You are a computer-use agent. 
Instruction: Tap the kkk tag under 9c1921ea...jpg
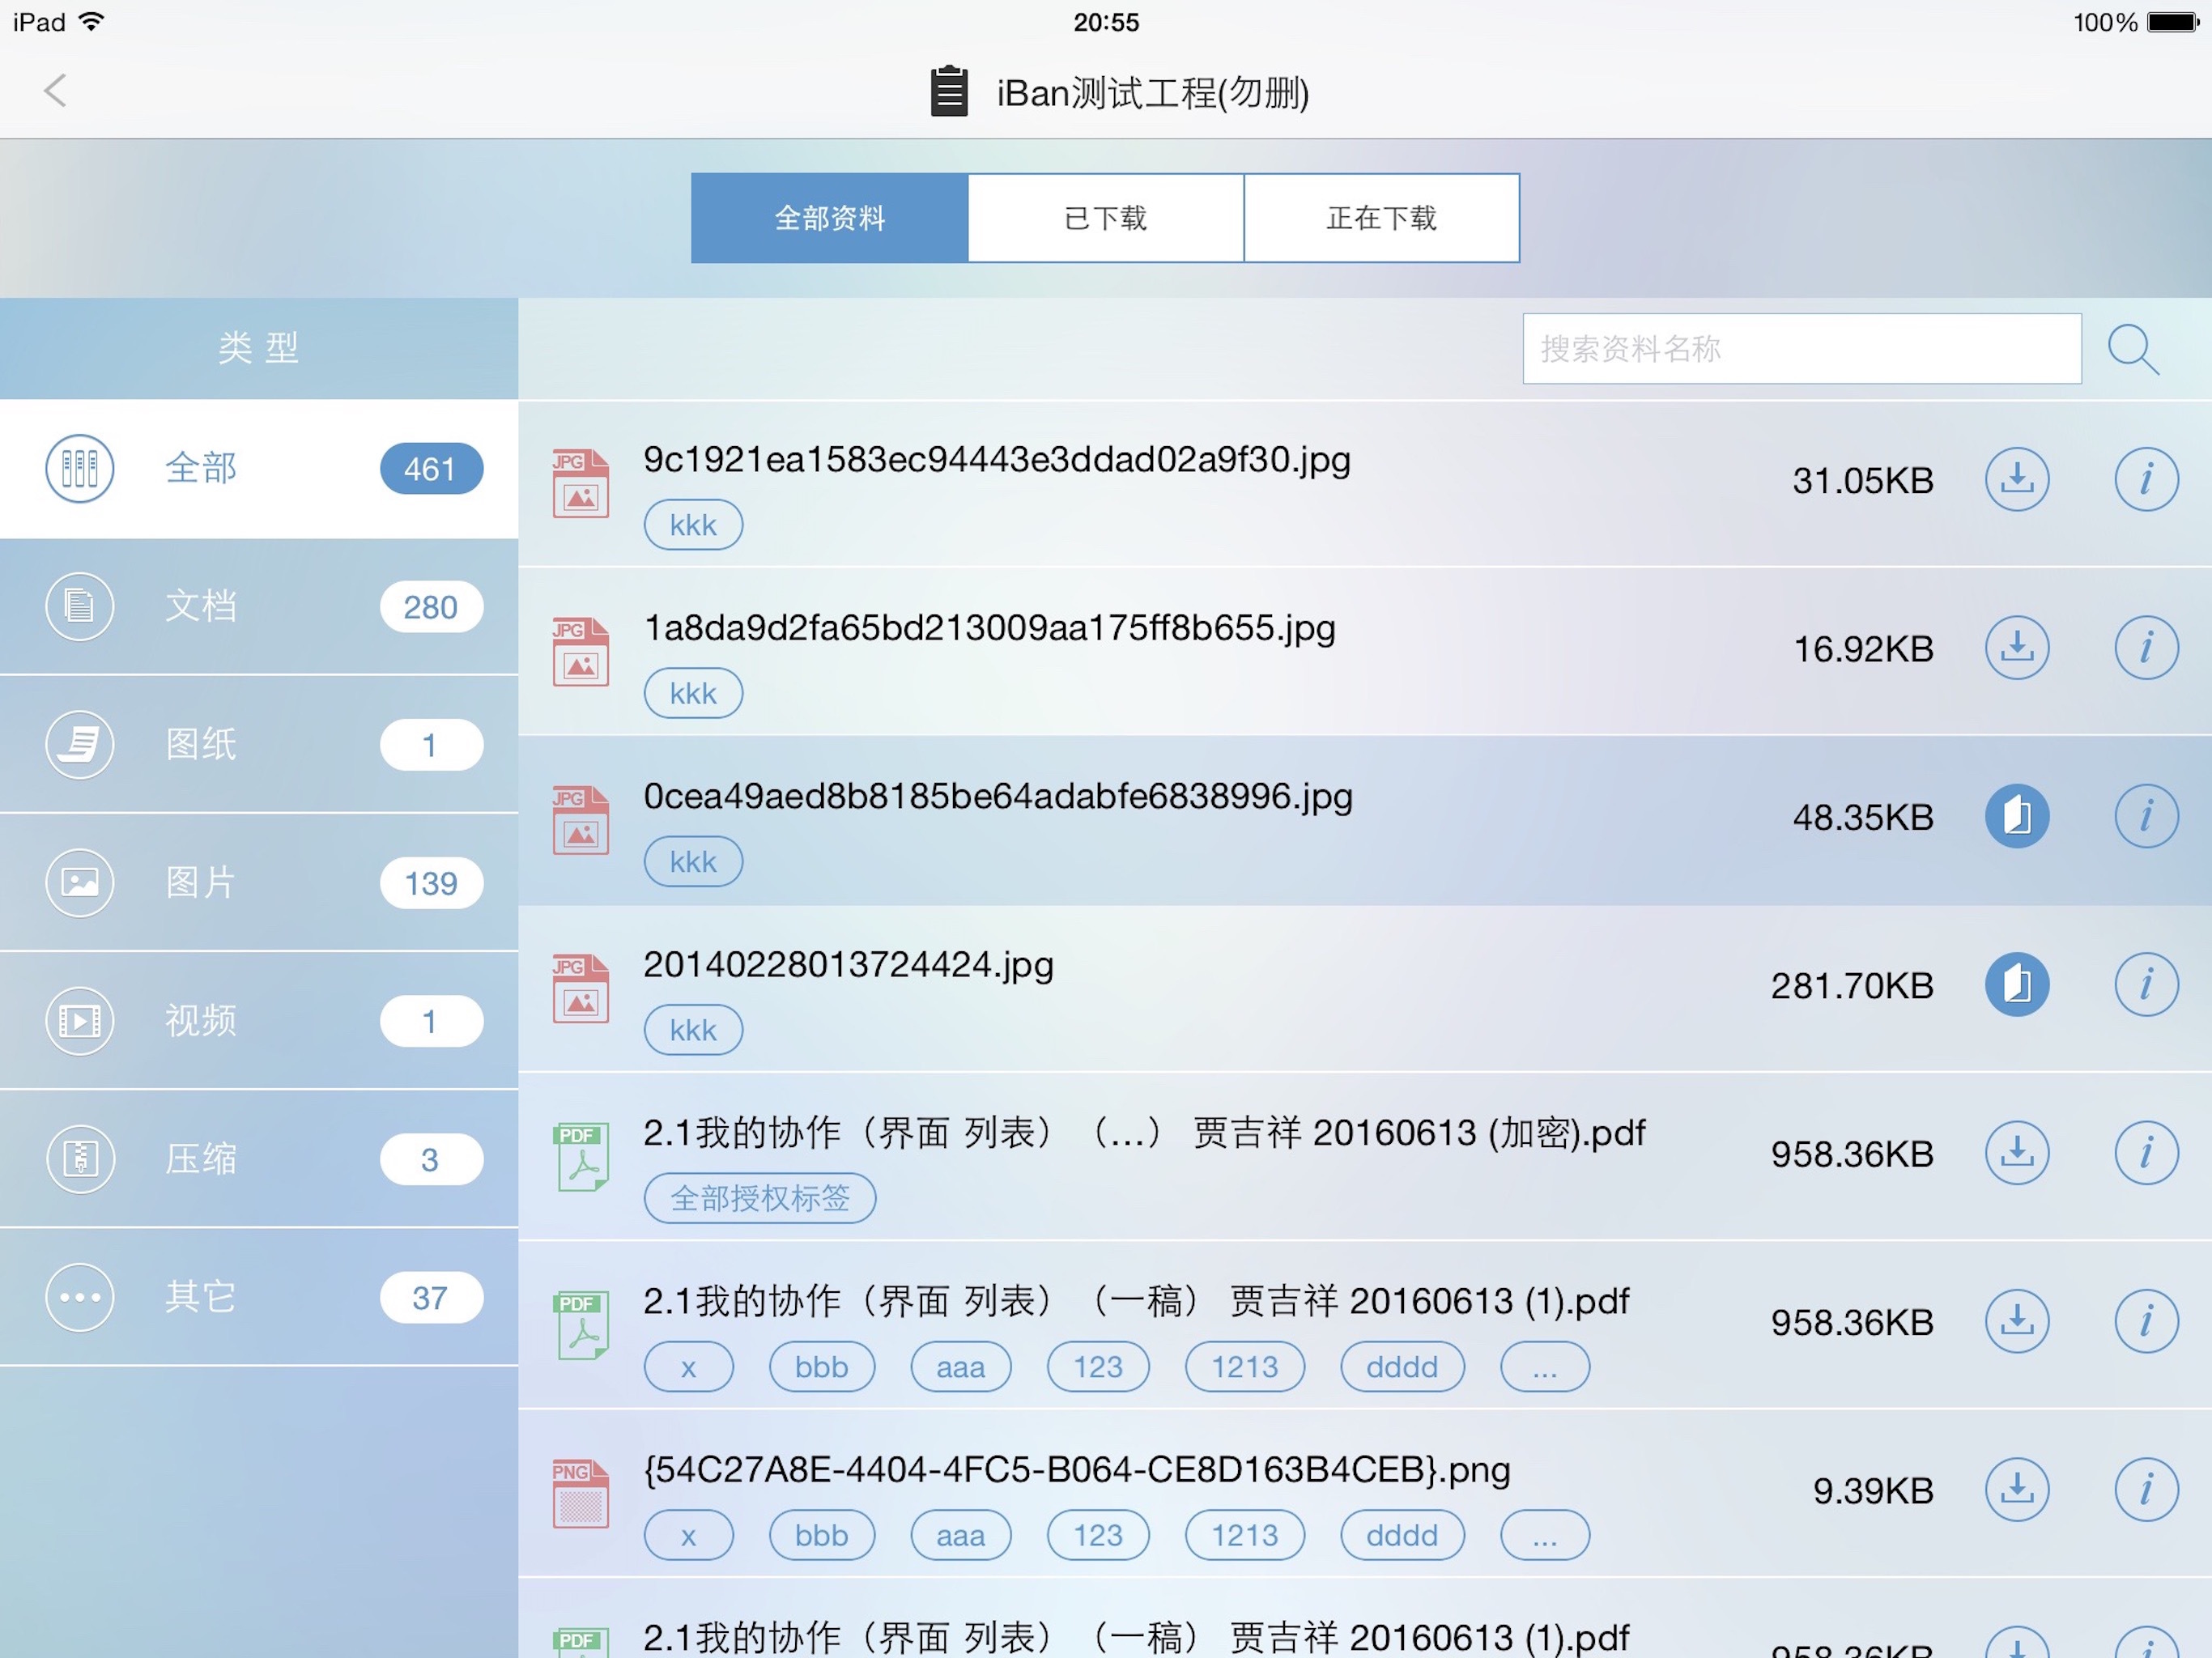(x=693, y=525)
